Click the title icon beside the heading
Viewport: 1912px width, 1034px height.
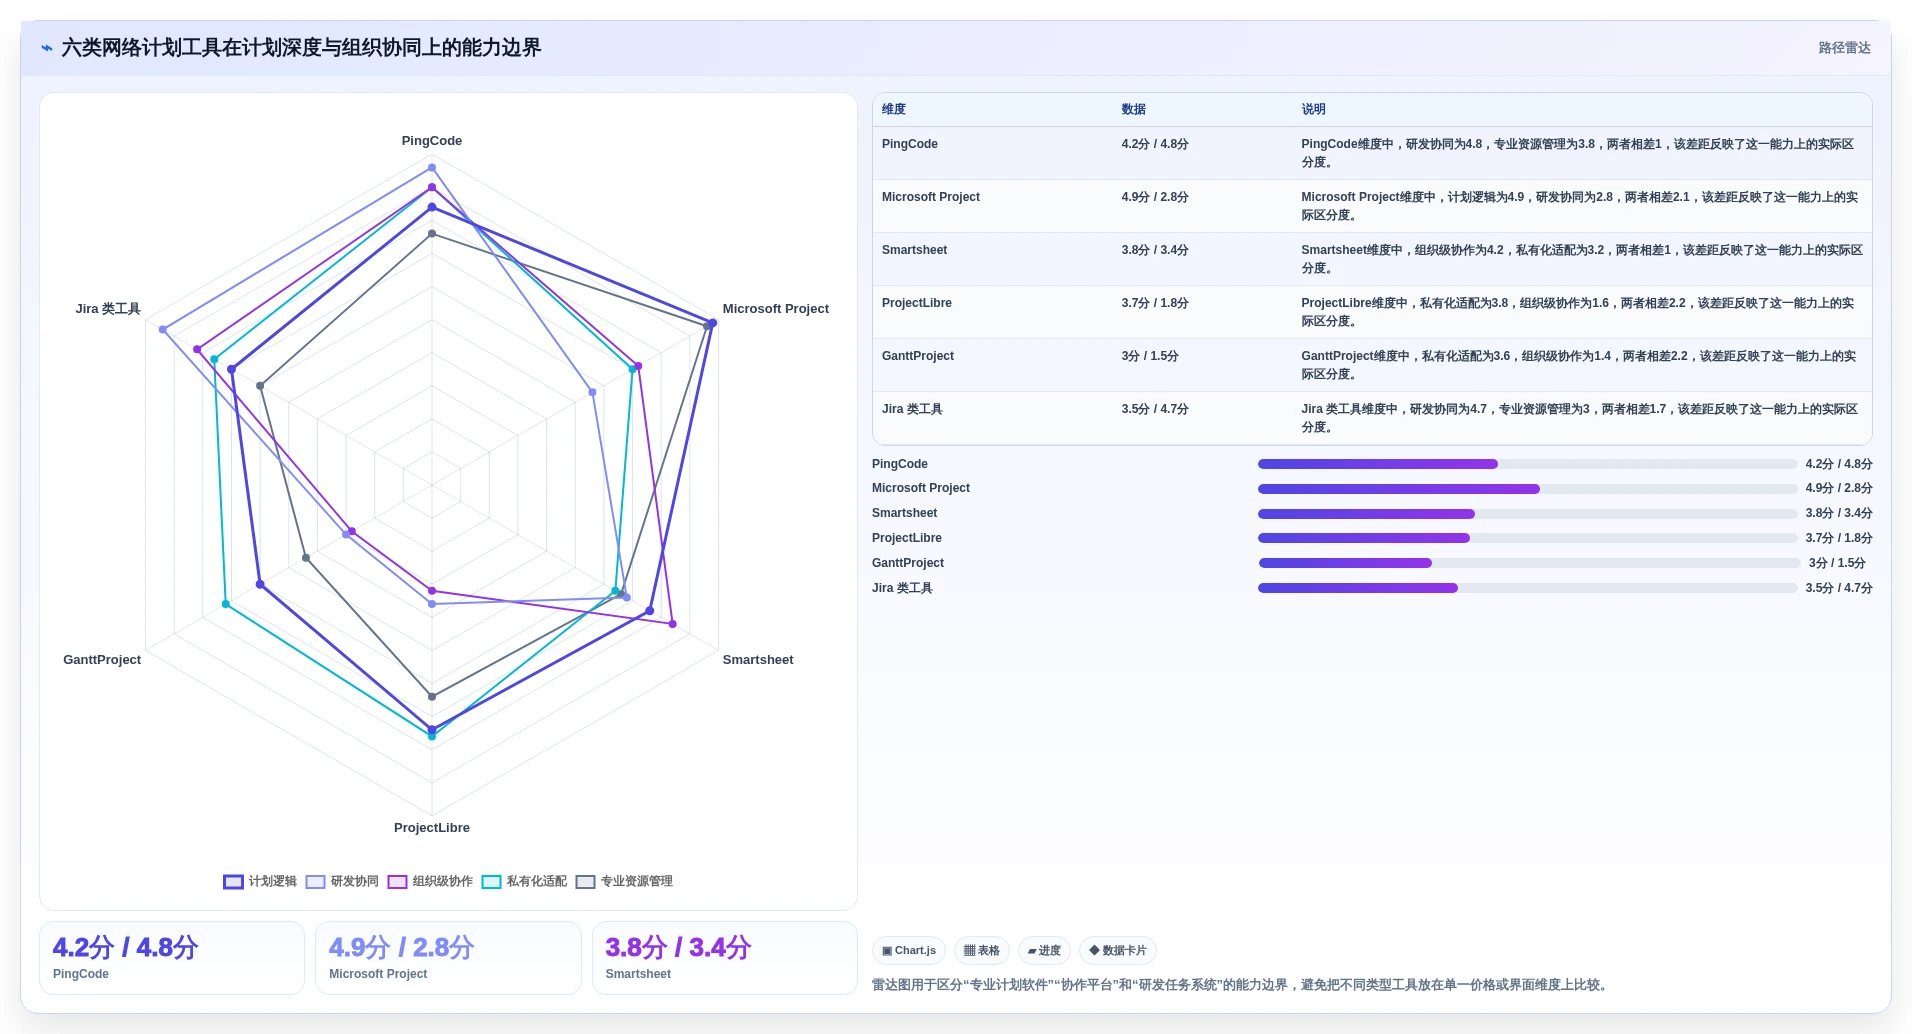47,48
